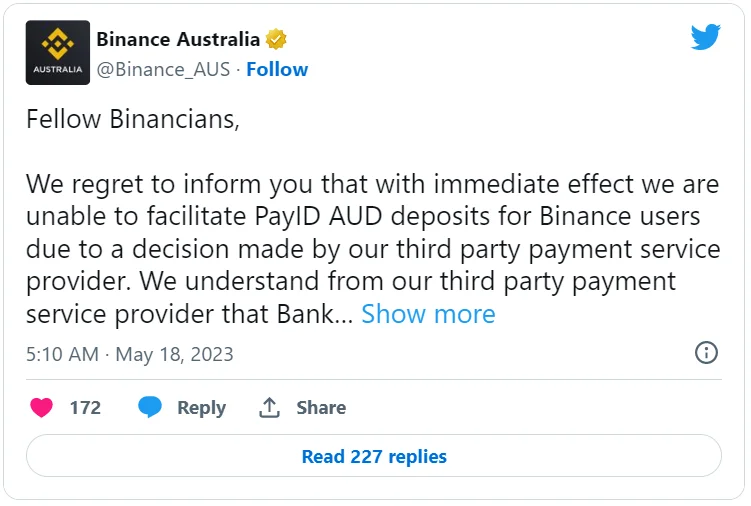The height and width of the screenshot is (506, 751).
Task: Open the Read 227 replies button
Action: [x=374, y=457]
